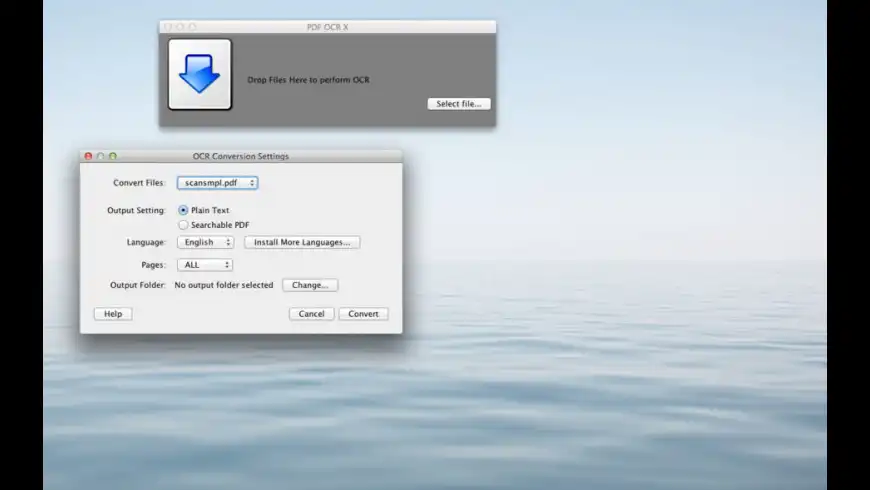Zoom the OCR Conversion Settings window
870x490 pixels.
113,156
